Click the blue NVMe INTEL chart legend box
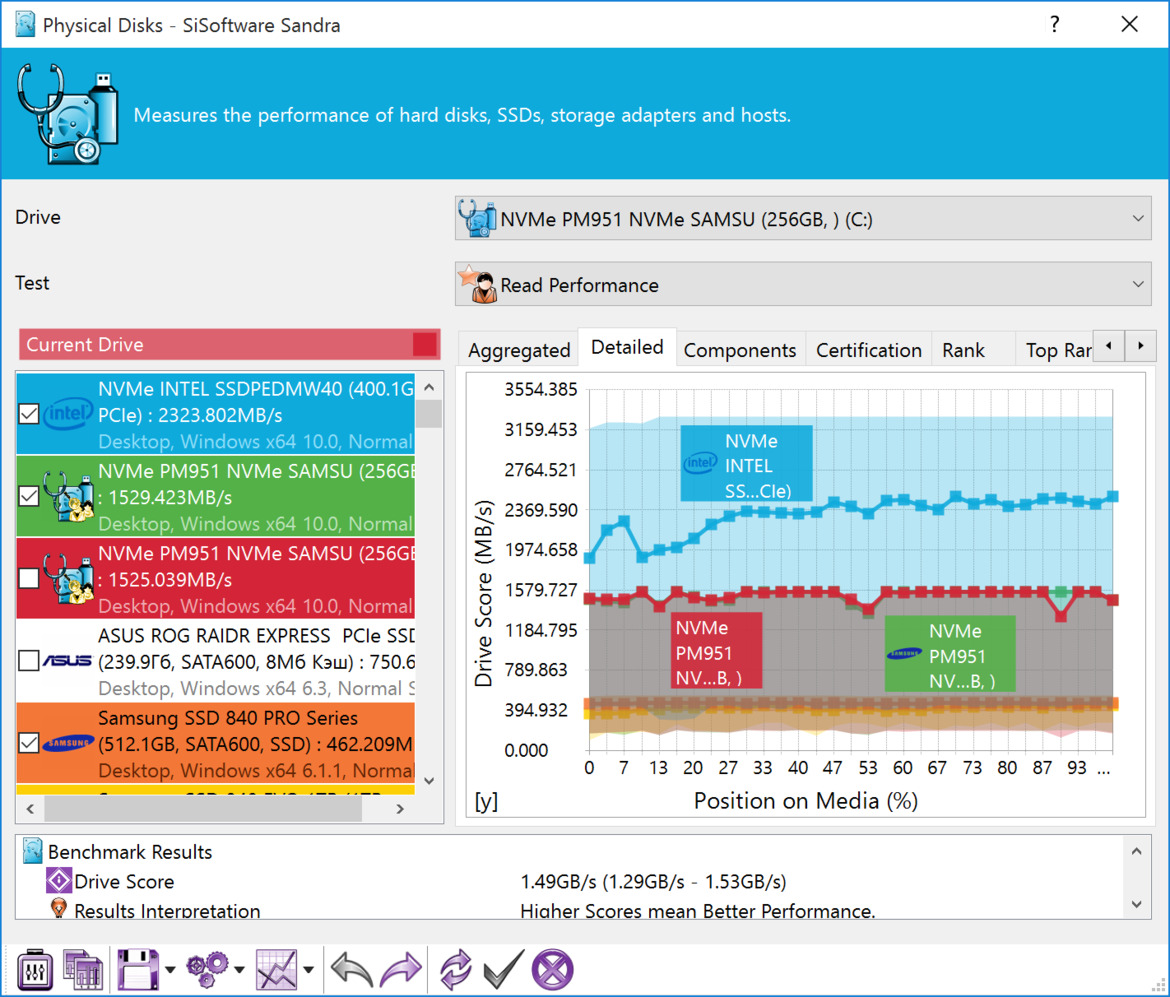Viewport: 1170px width, 997px height. tap(746, 464)
